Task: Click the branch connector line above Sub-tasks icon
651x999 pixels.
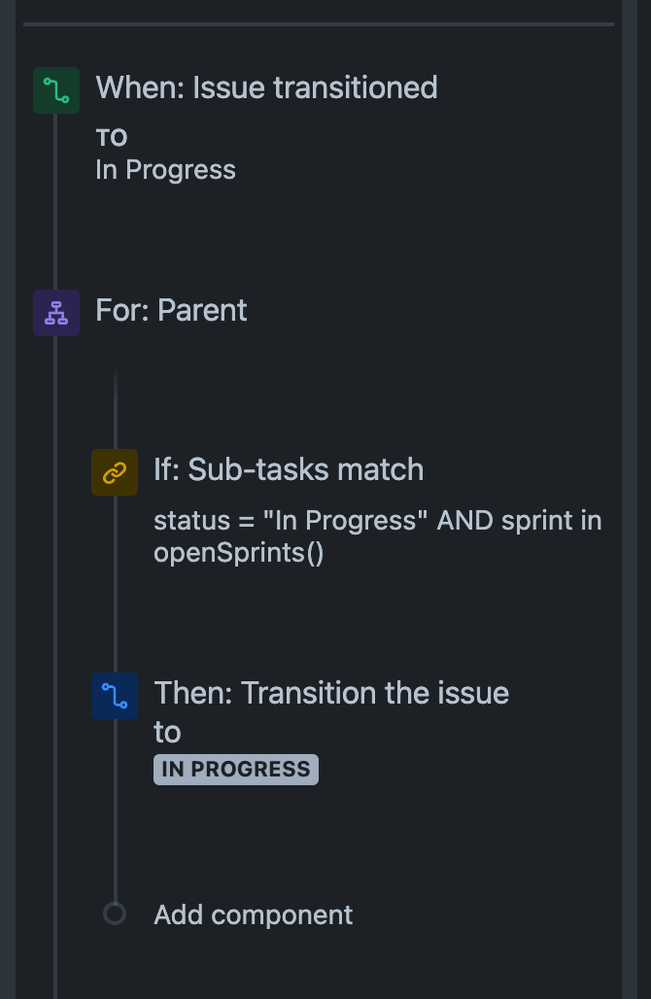Action: [x=115, y=408]
